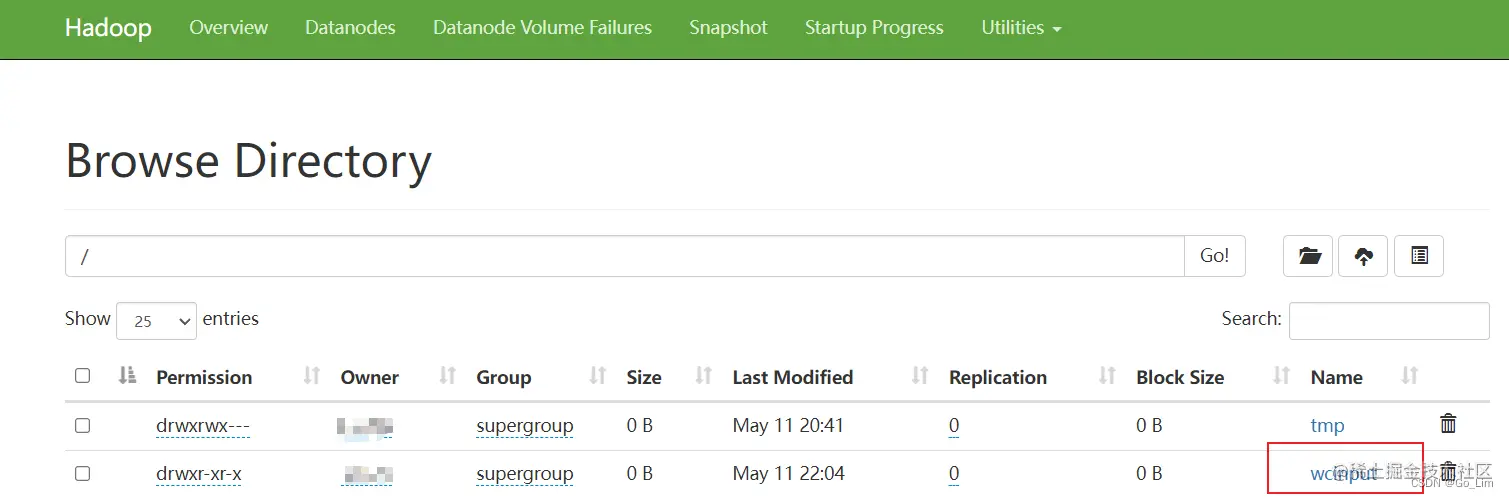Sort by Name column arrows
The height and width of the screenshot is (498, 1509).
click(x=1410, y=376)
